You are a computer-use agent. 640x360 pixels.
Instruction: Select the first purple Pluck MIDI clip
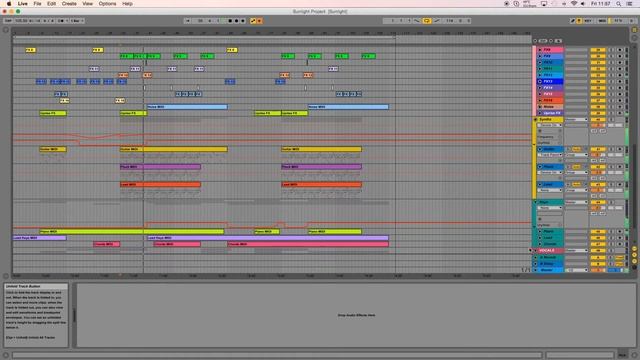[160, 167]
